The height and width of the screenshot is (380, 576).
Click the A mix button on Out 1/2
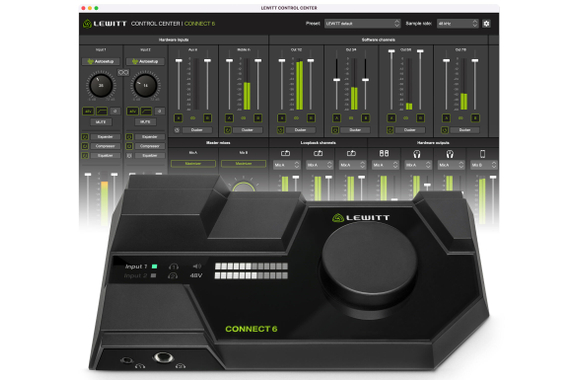282,118
